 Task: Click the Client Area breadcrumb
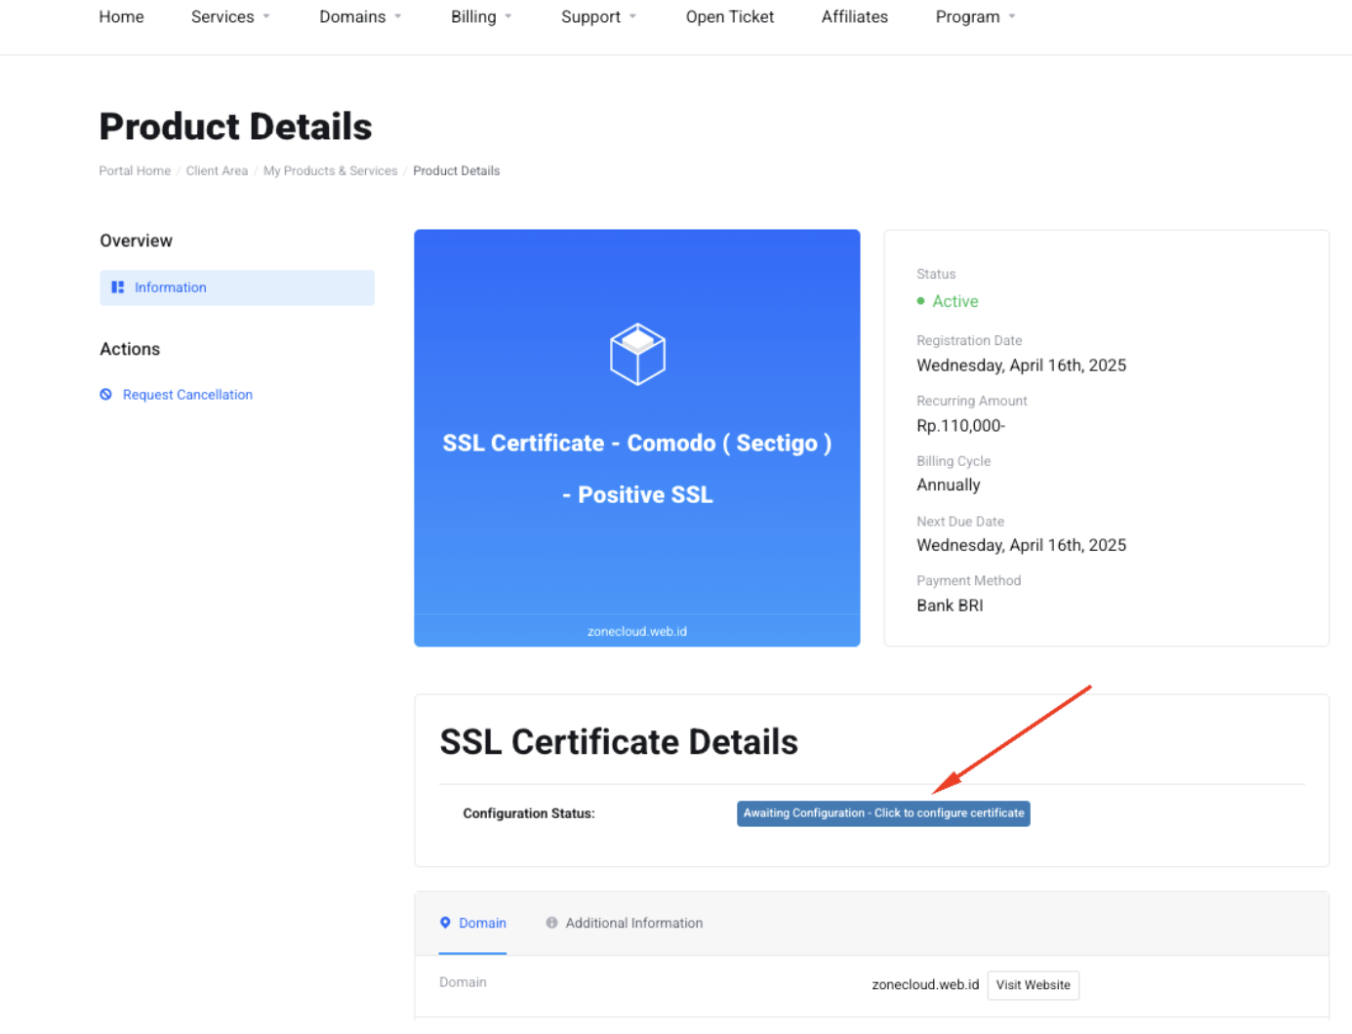(217, 171)
